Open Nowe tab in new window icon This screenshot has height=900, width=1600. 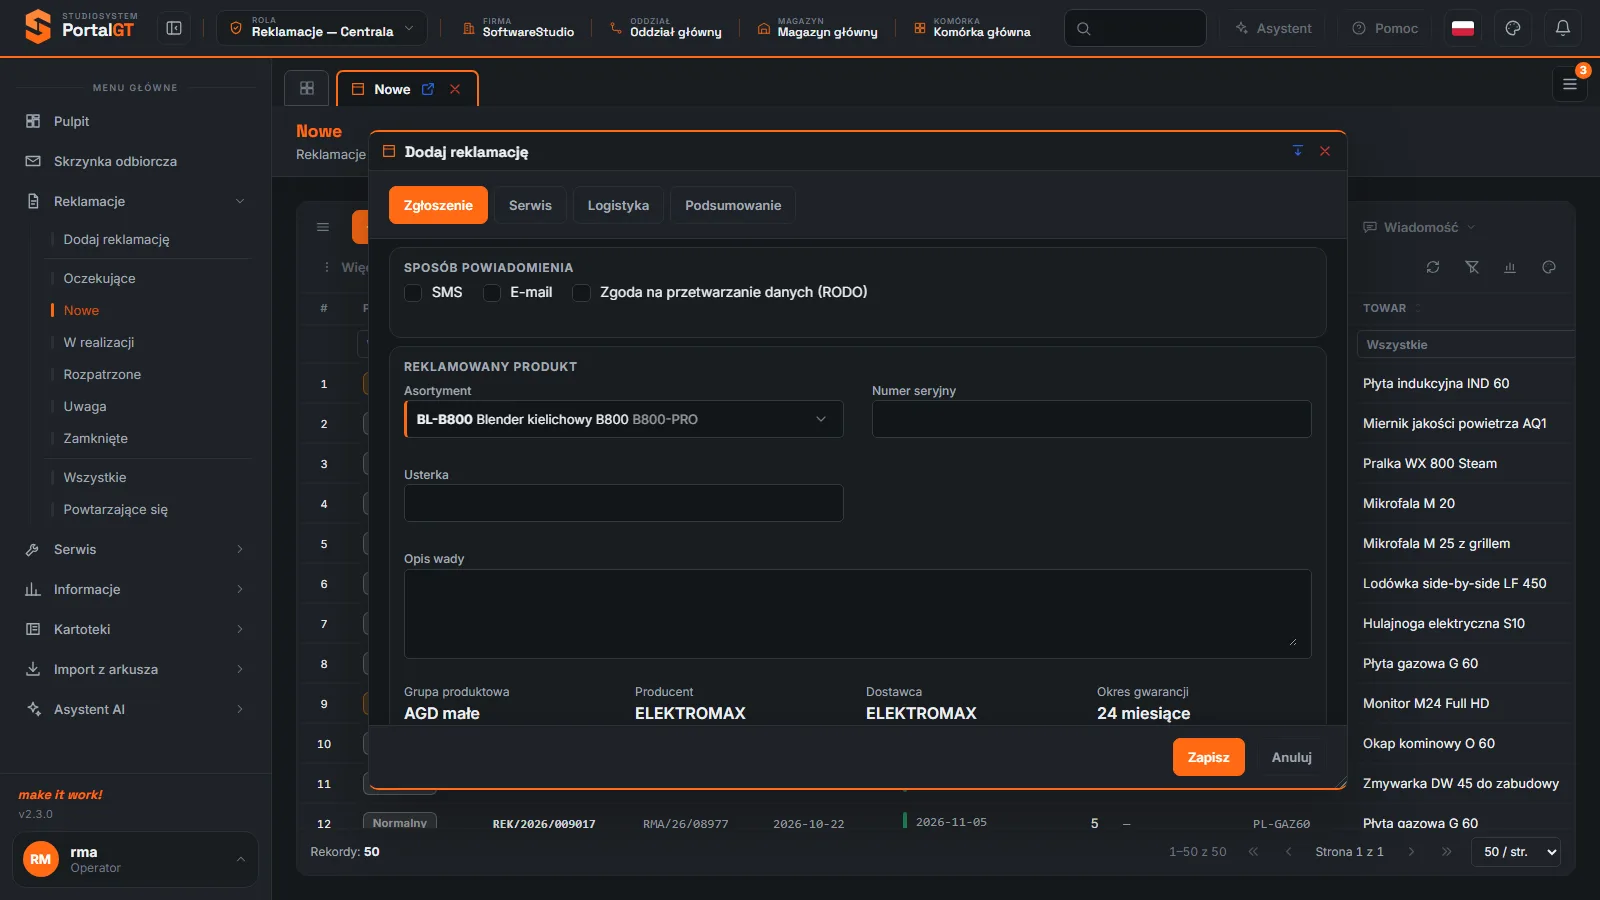[x=428, y=89]
